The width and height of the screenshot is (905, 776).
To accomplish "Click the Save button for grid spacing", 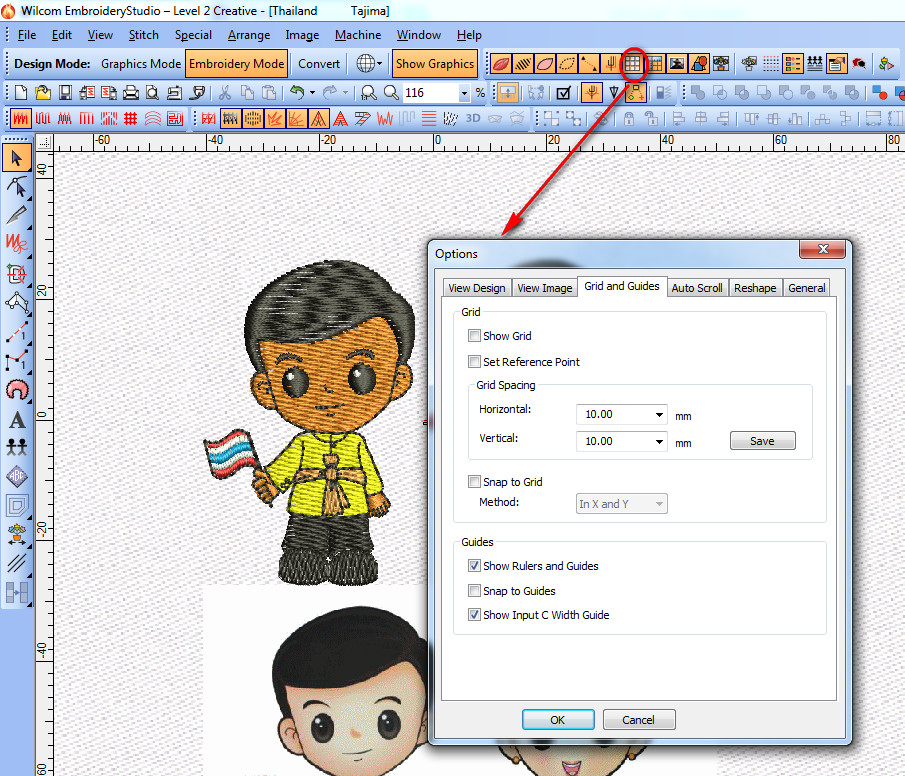I will [762, 441].
